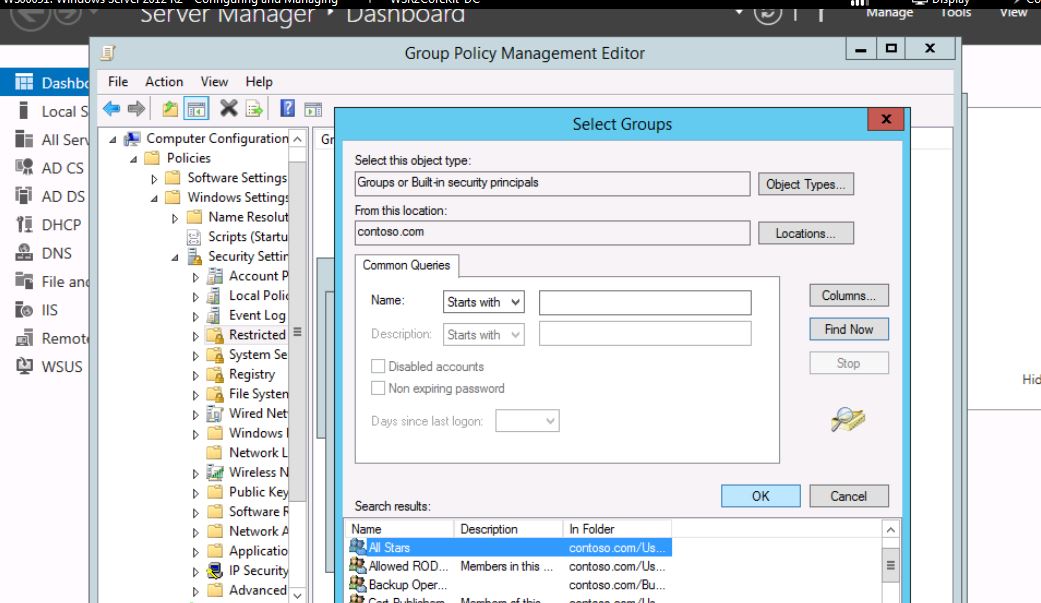Open Server Manager Tools menu
This screenshot has width=1041, height=603.
(956, 12)
